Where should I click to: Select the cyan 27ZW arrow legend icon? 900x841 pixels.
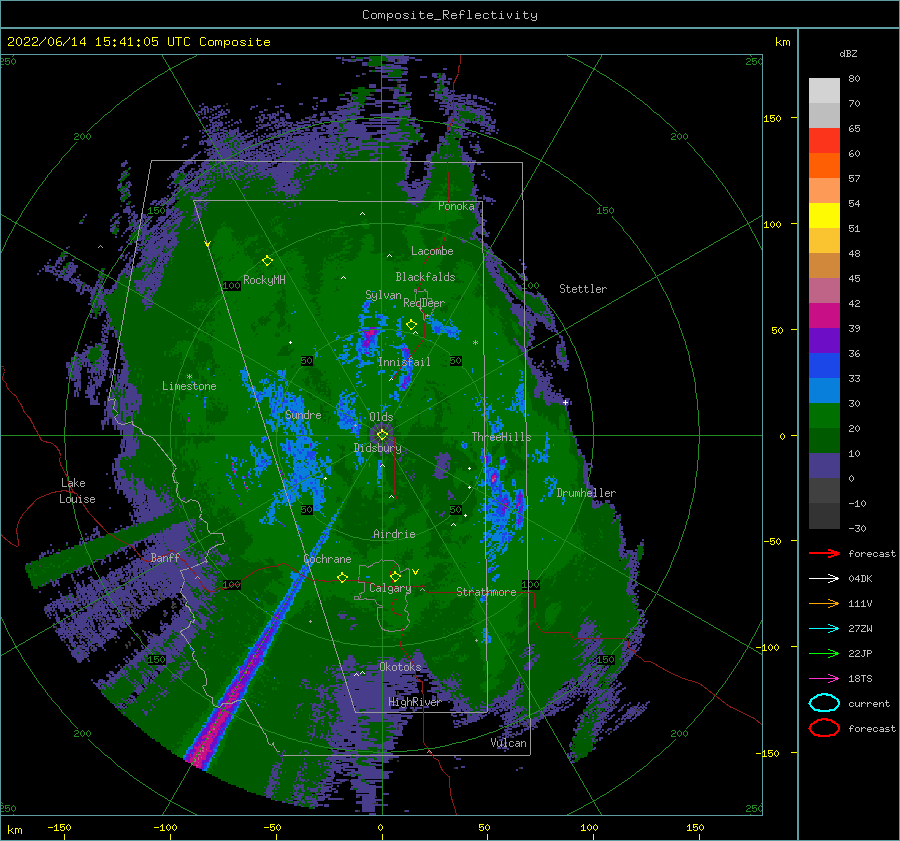(x=824, y=629)
